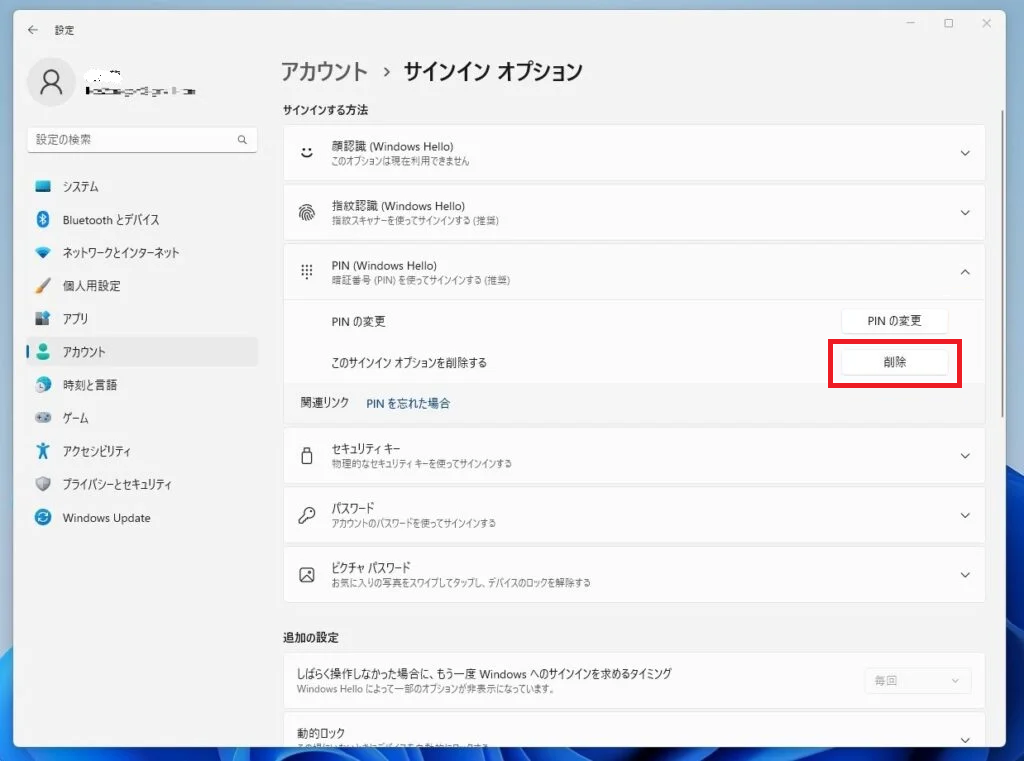Open 個人用設定 category

pyautogui.click(x=142, y=285)
